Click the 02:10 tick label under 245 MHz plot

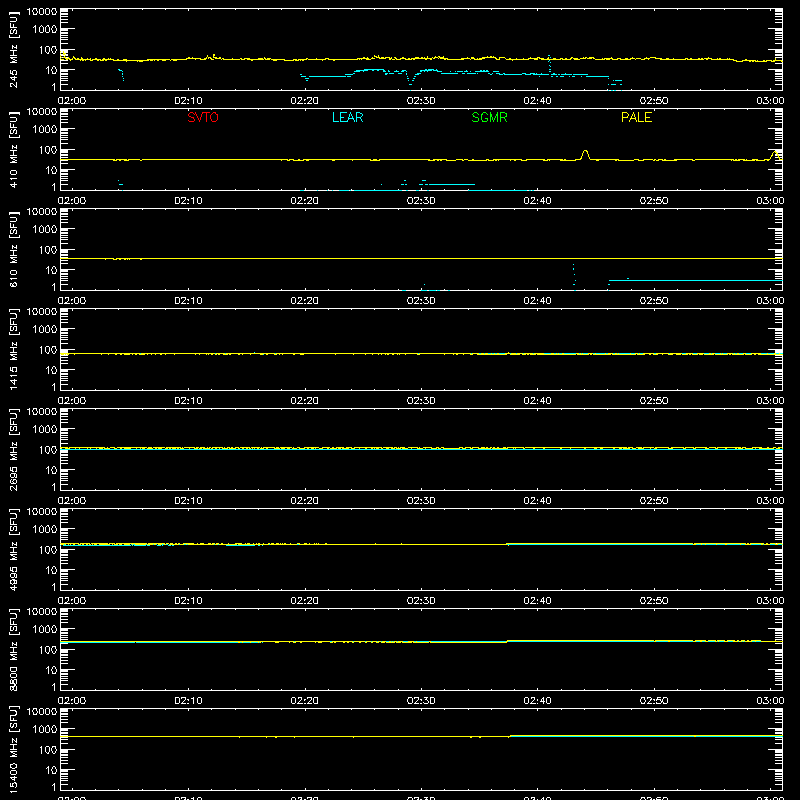pos(188,101)
